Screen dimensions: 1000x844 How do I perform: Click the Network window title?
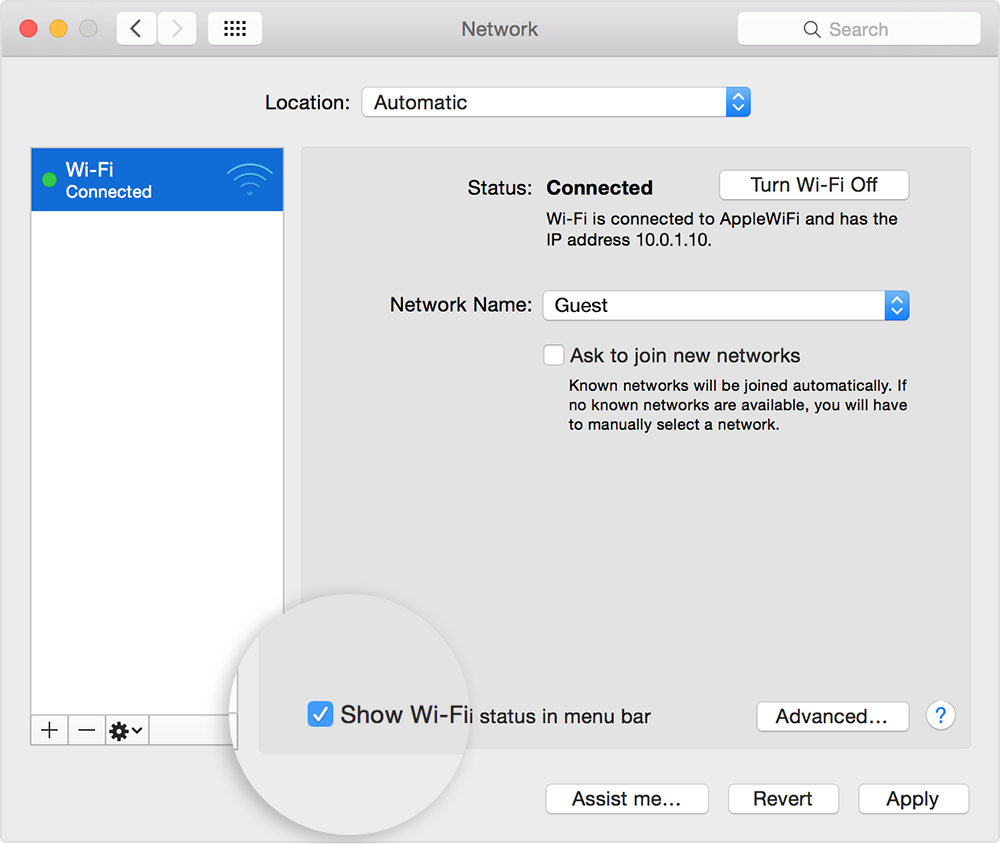pos(499,29)
